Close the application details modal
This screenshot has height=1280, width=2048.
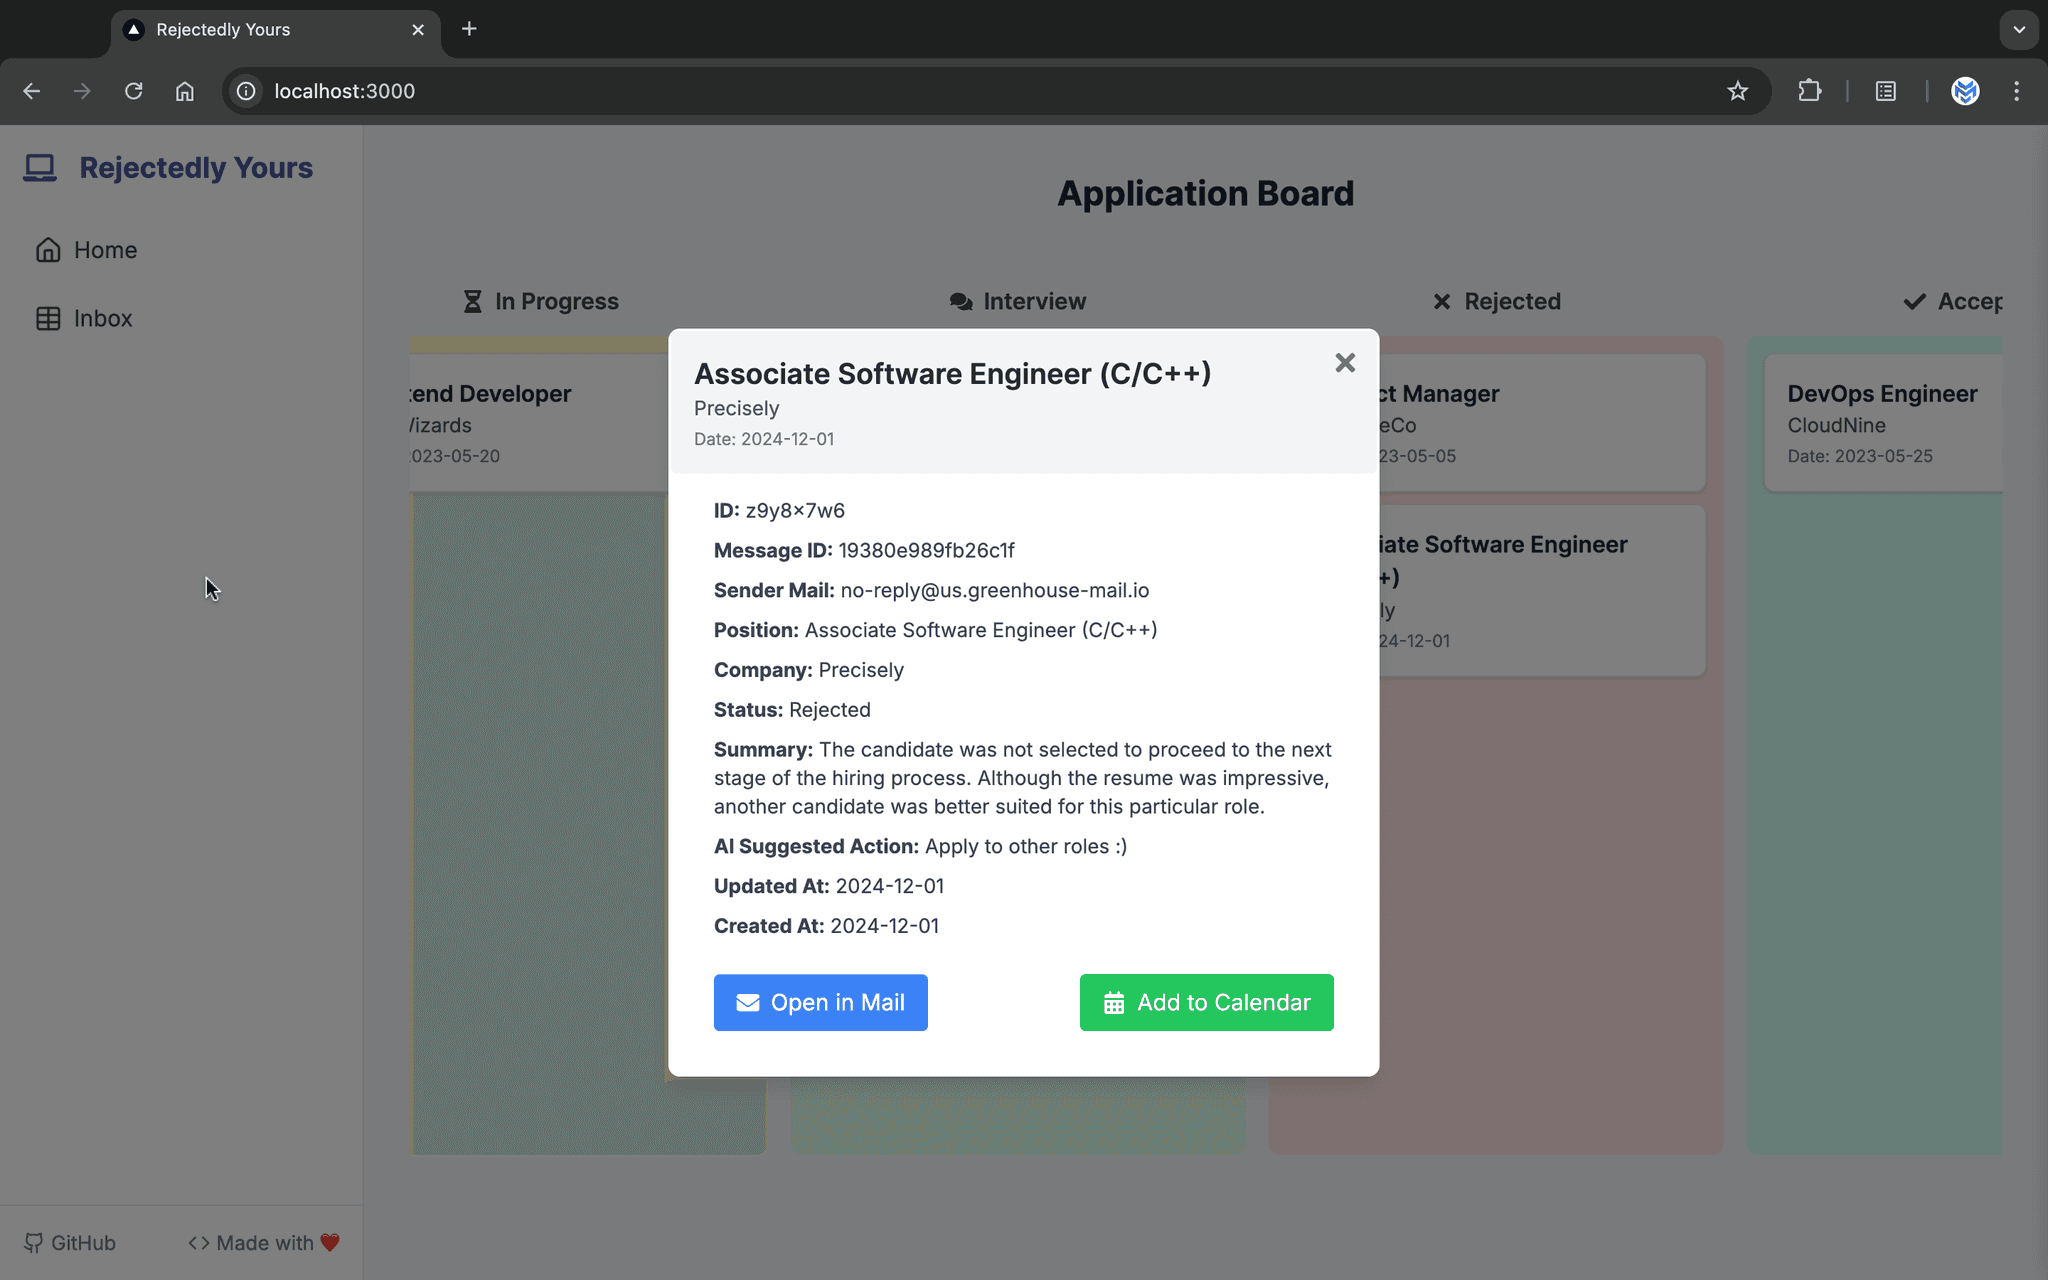pos(1345,363)
